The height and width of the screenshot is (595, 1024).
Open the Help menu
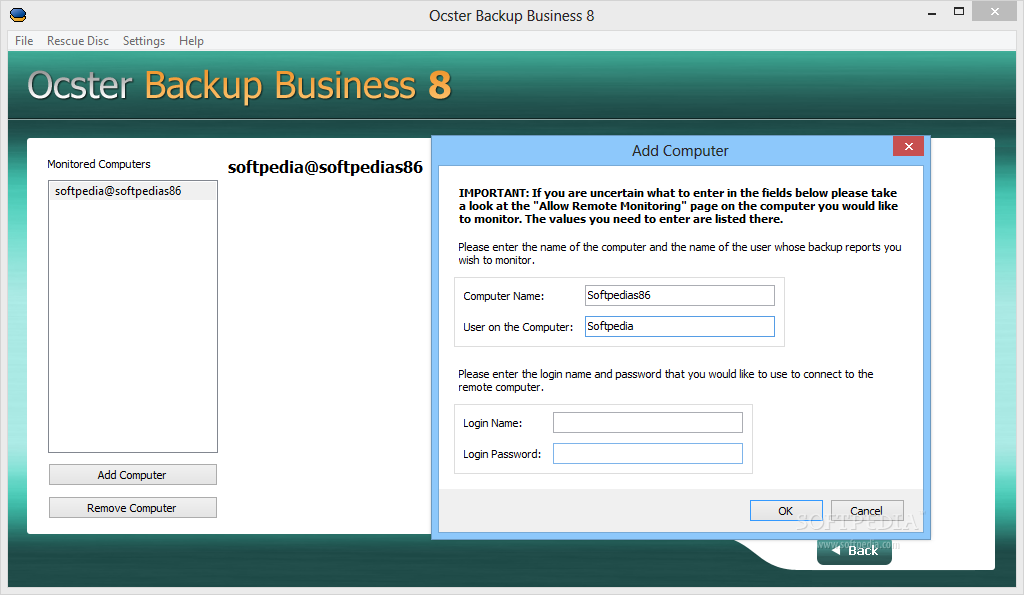click(191, 40)
